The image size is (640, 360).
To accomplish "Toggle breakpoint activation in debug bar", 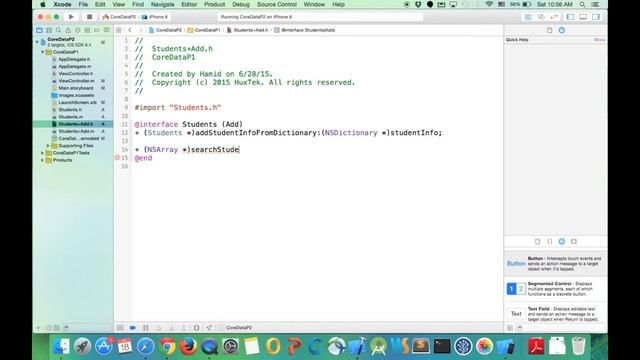I will coord(133,328).
